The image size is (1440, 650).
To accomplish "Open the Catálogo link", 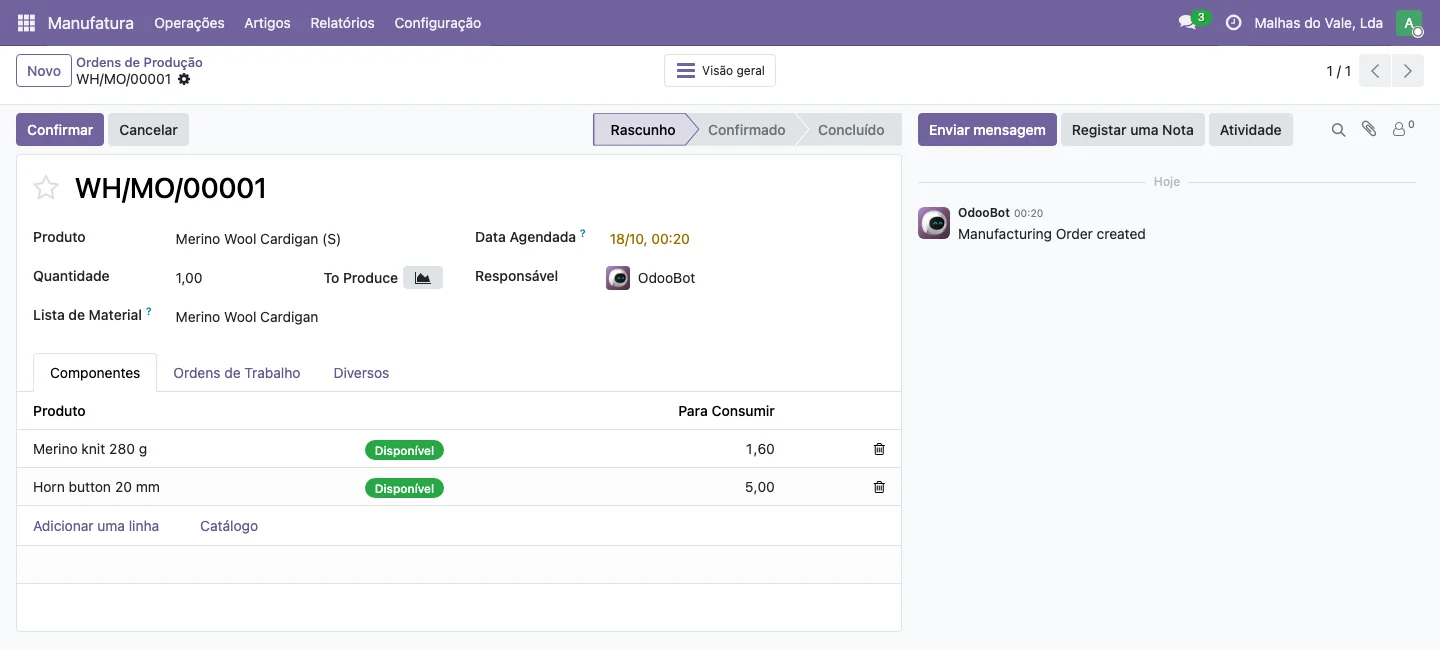I will pos(229,526).
